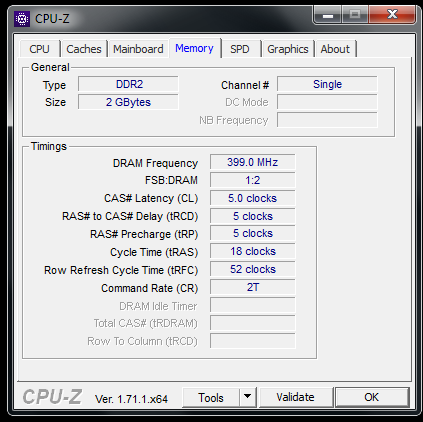Open the About tab
423x422 pixels.
click(x=335, y=49)
